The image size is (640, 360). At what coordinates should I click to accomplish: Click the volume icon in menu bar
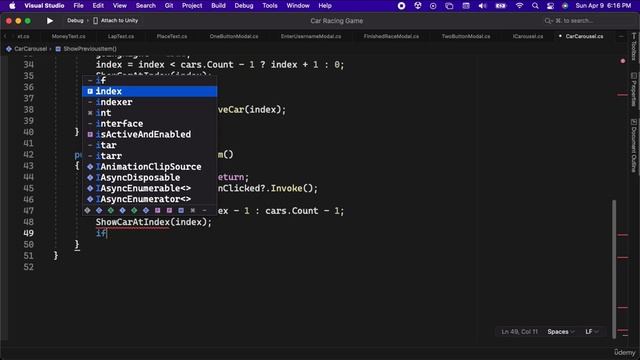(x=482, y=6)
